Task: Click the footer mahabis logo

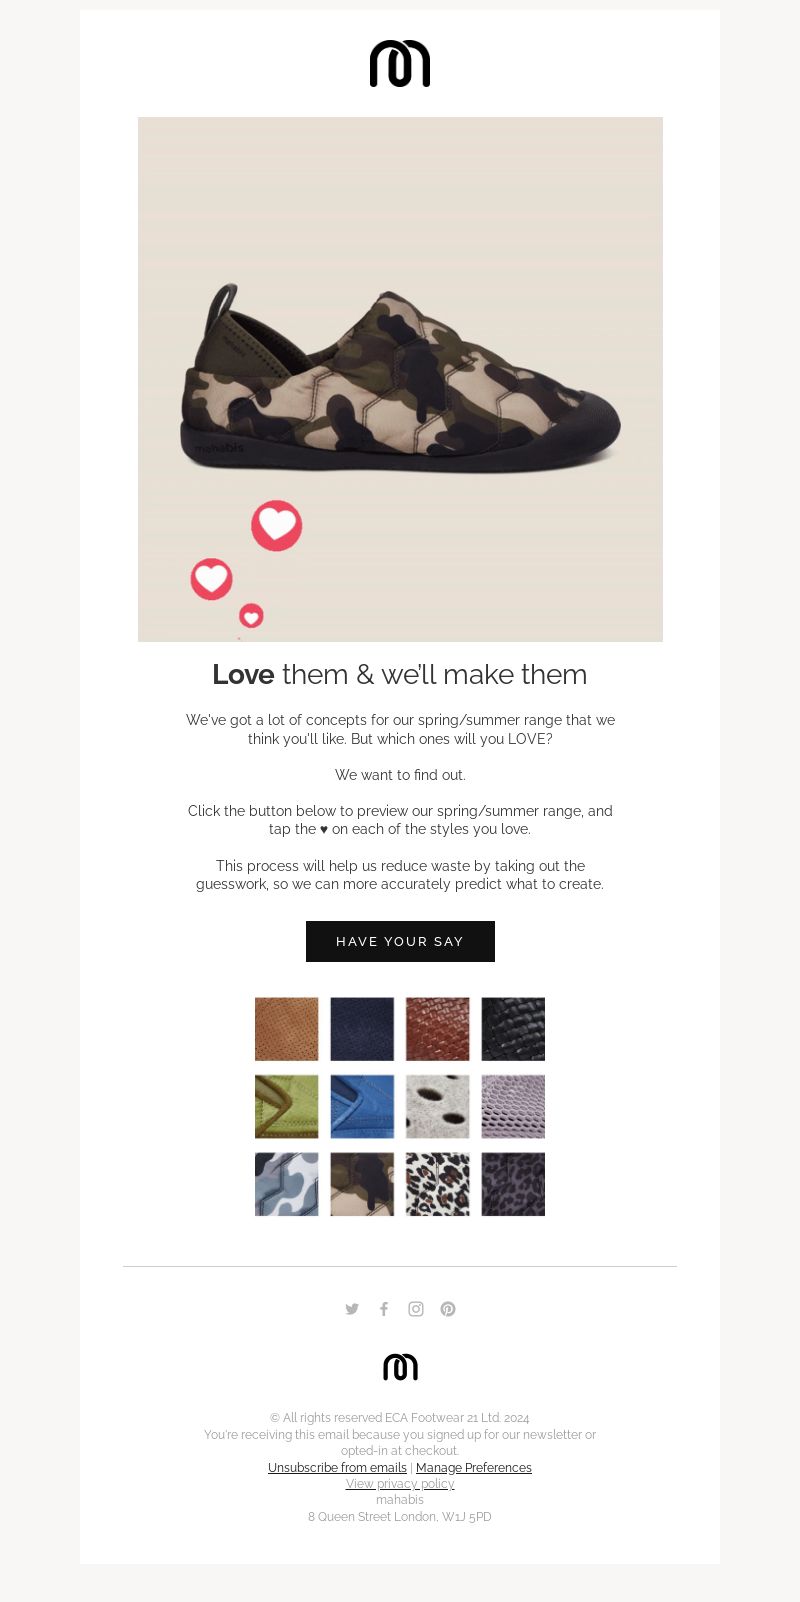Action: coord(400,1367)
